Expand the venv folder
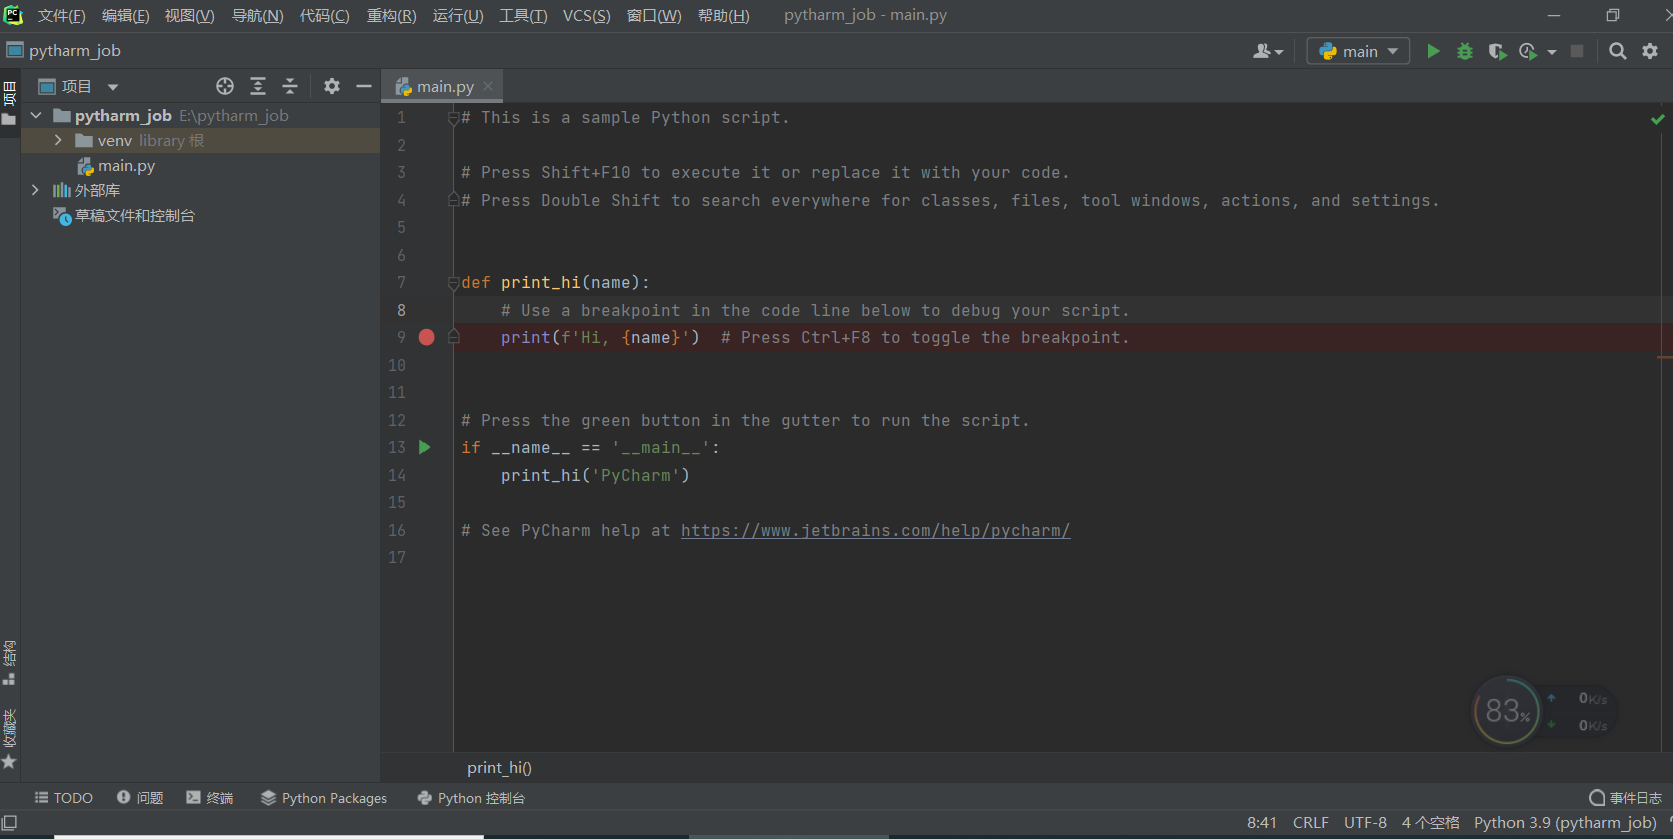1673x839 pixels. point(58,141)
